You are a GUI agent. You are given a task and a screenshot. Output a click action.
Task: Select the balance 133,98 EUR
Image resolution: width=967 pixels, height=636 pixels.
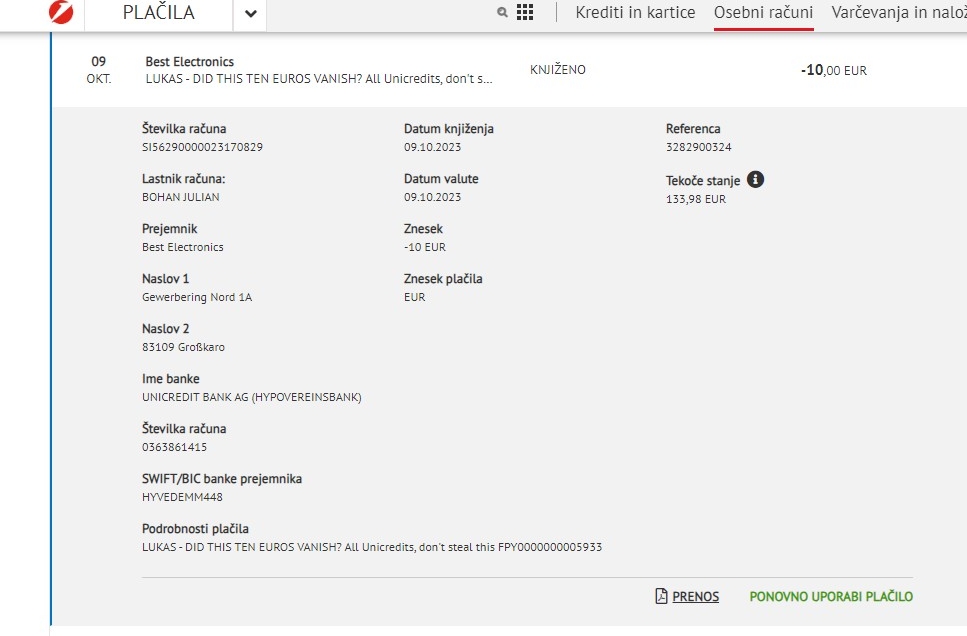pyautogui.click(x=696, y=199)
